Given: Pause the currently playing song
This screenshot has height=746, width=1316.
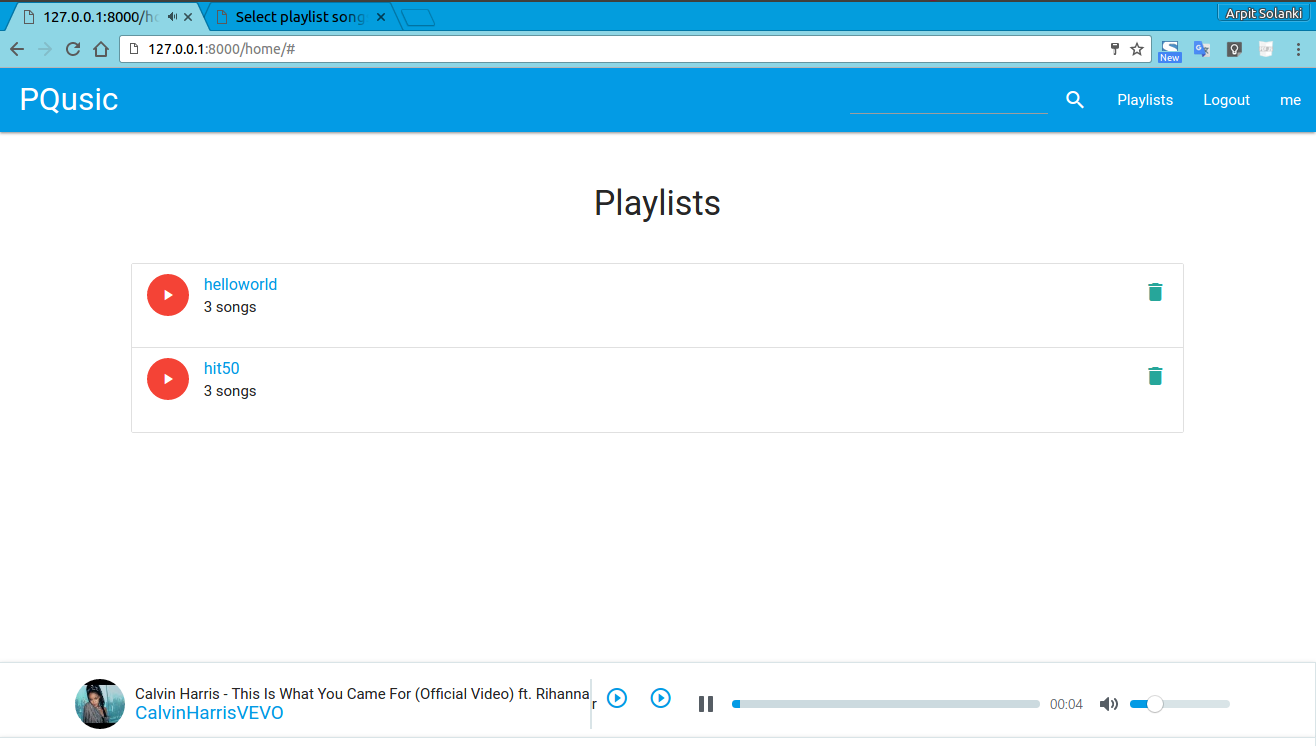Looking at the screenshot, I should pos(706,704).
